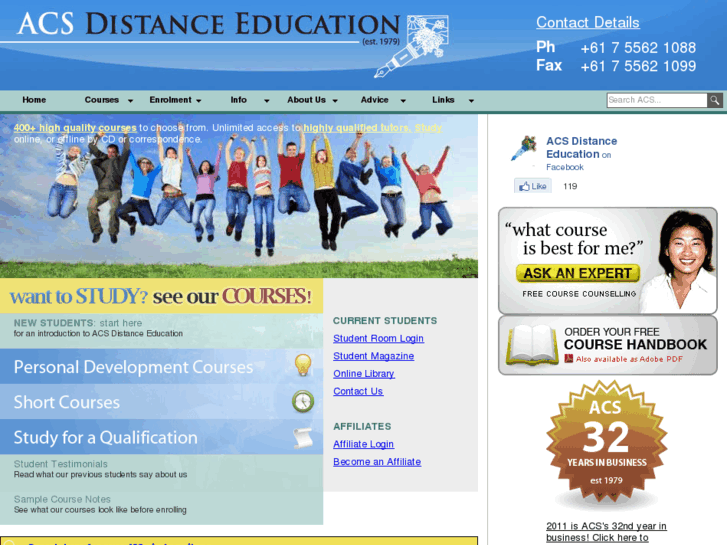Open the Enrolment menu item
727x545 pixels.
click(x=170, y=100)
